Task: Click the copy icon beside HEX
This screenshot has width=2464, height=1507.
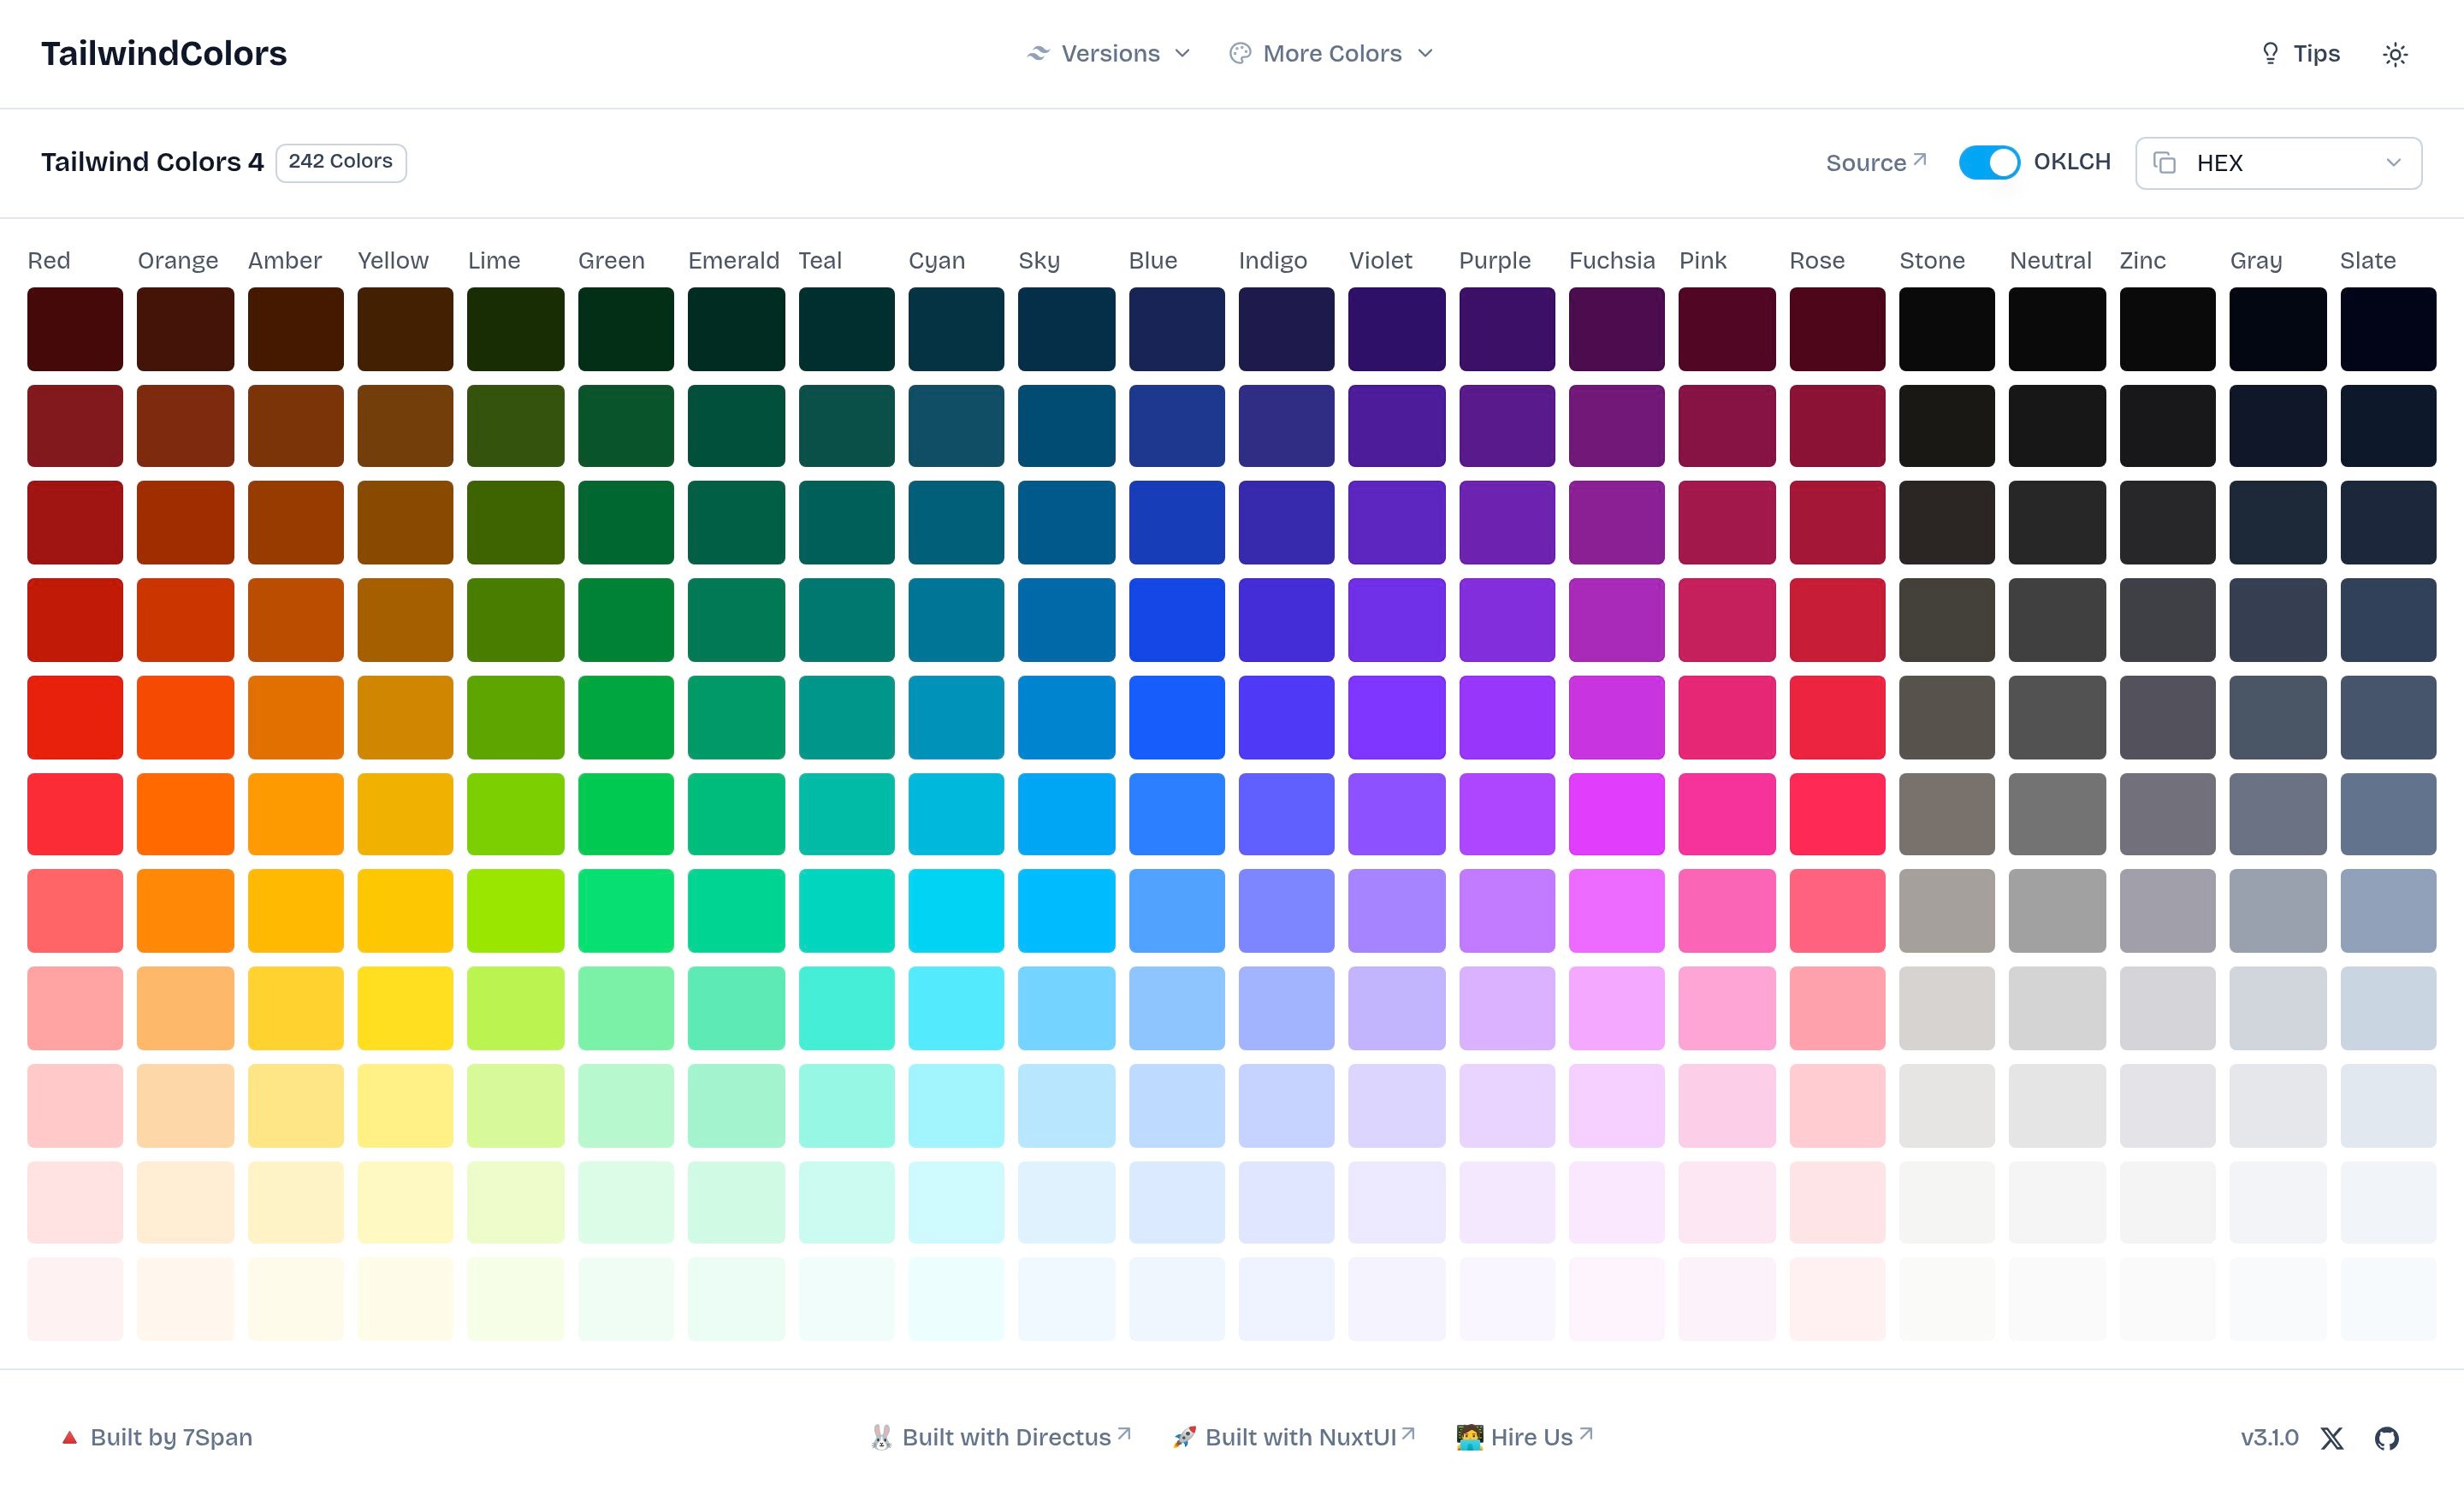Action: (2164, 163)
